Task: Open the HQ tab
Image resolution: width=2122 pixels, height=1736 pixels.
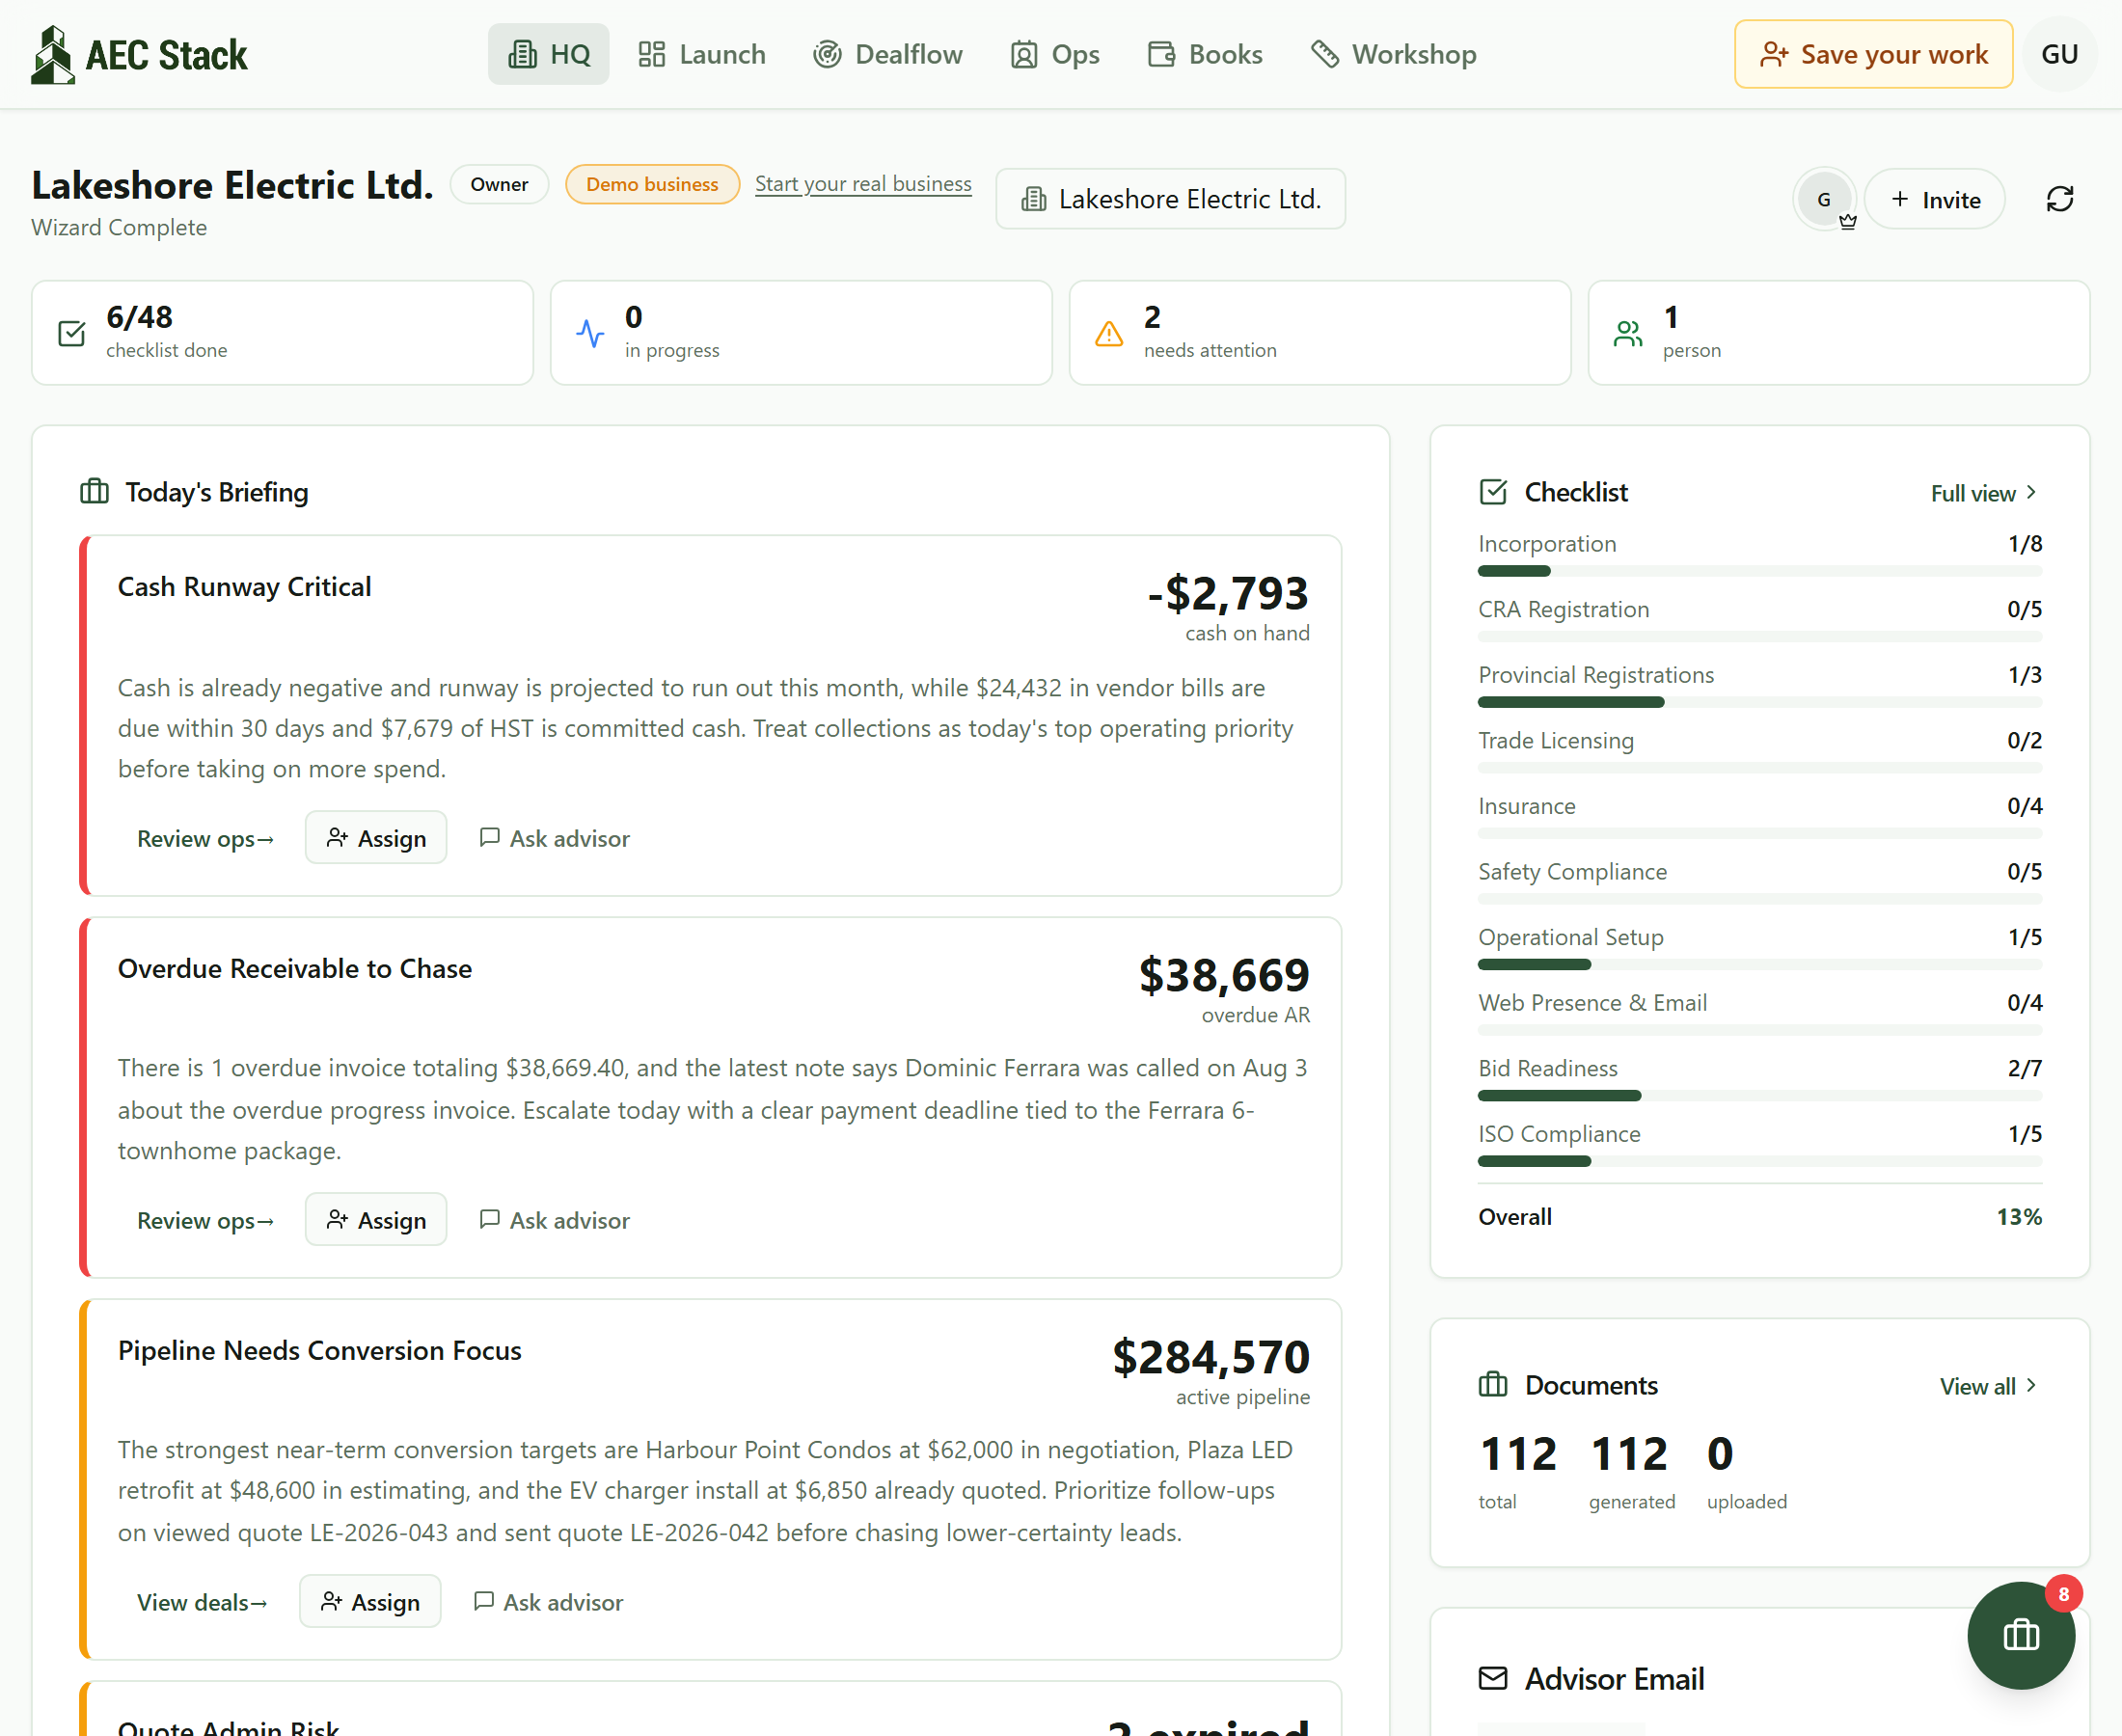Action: click(548, 54)
